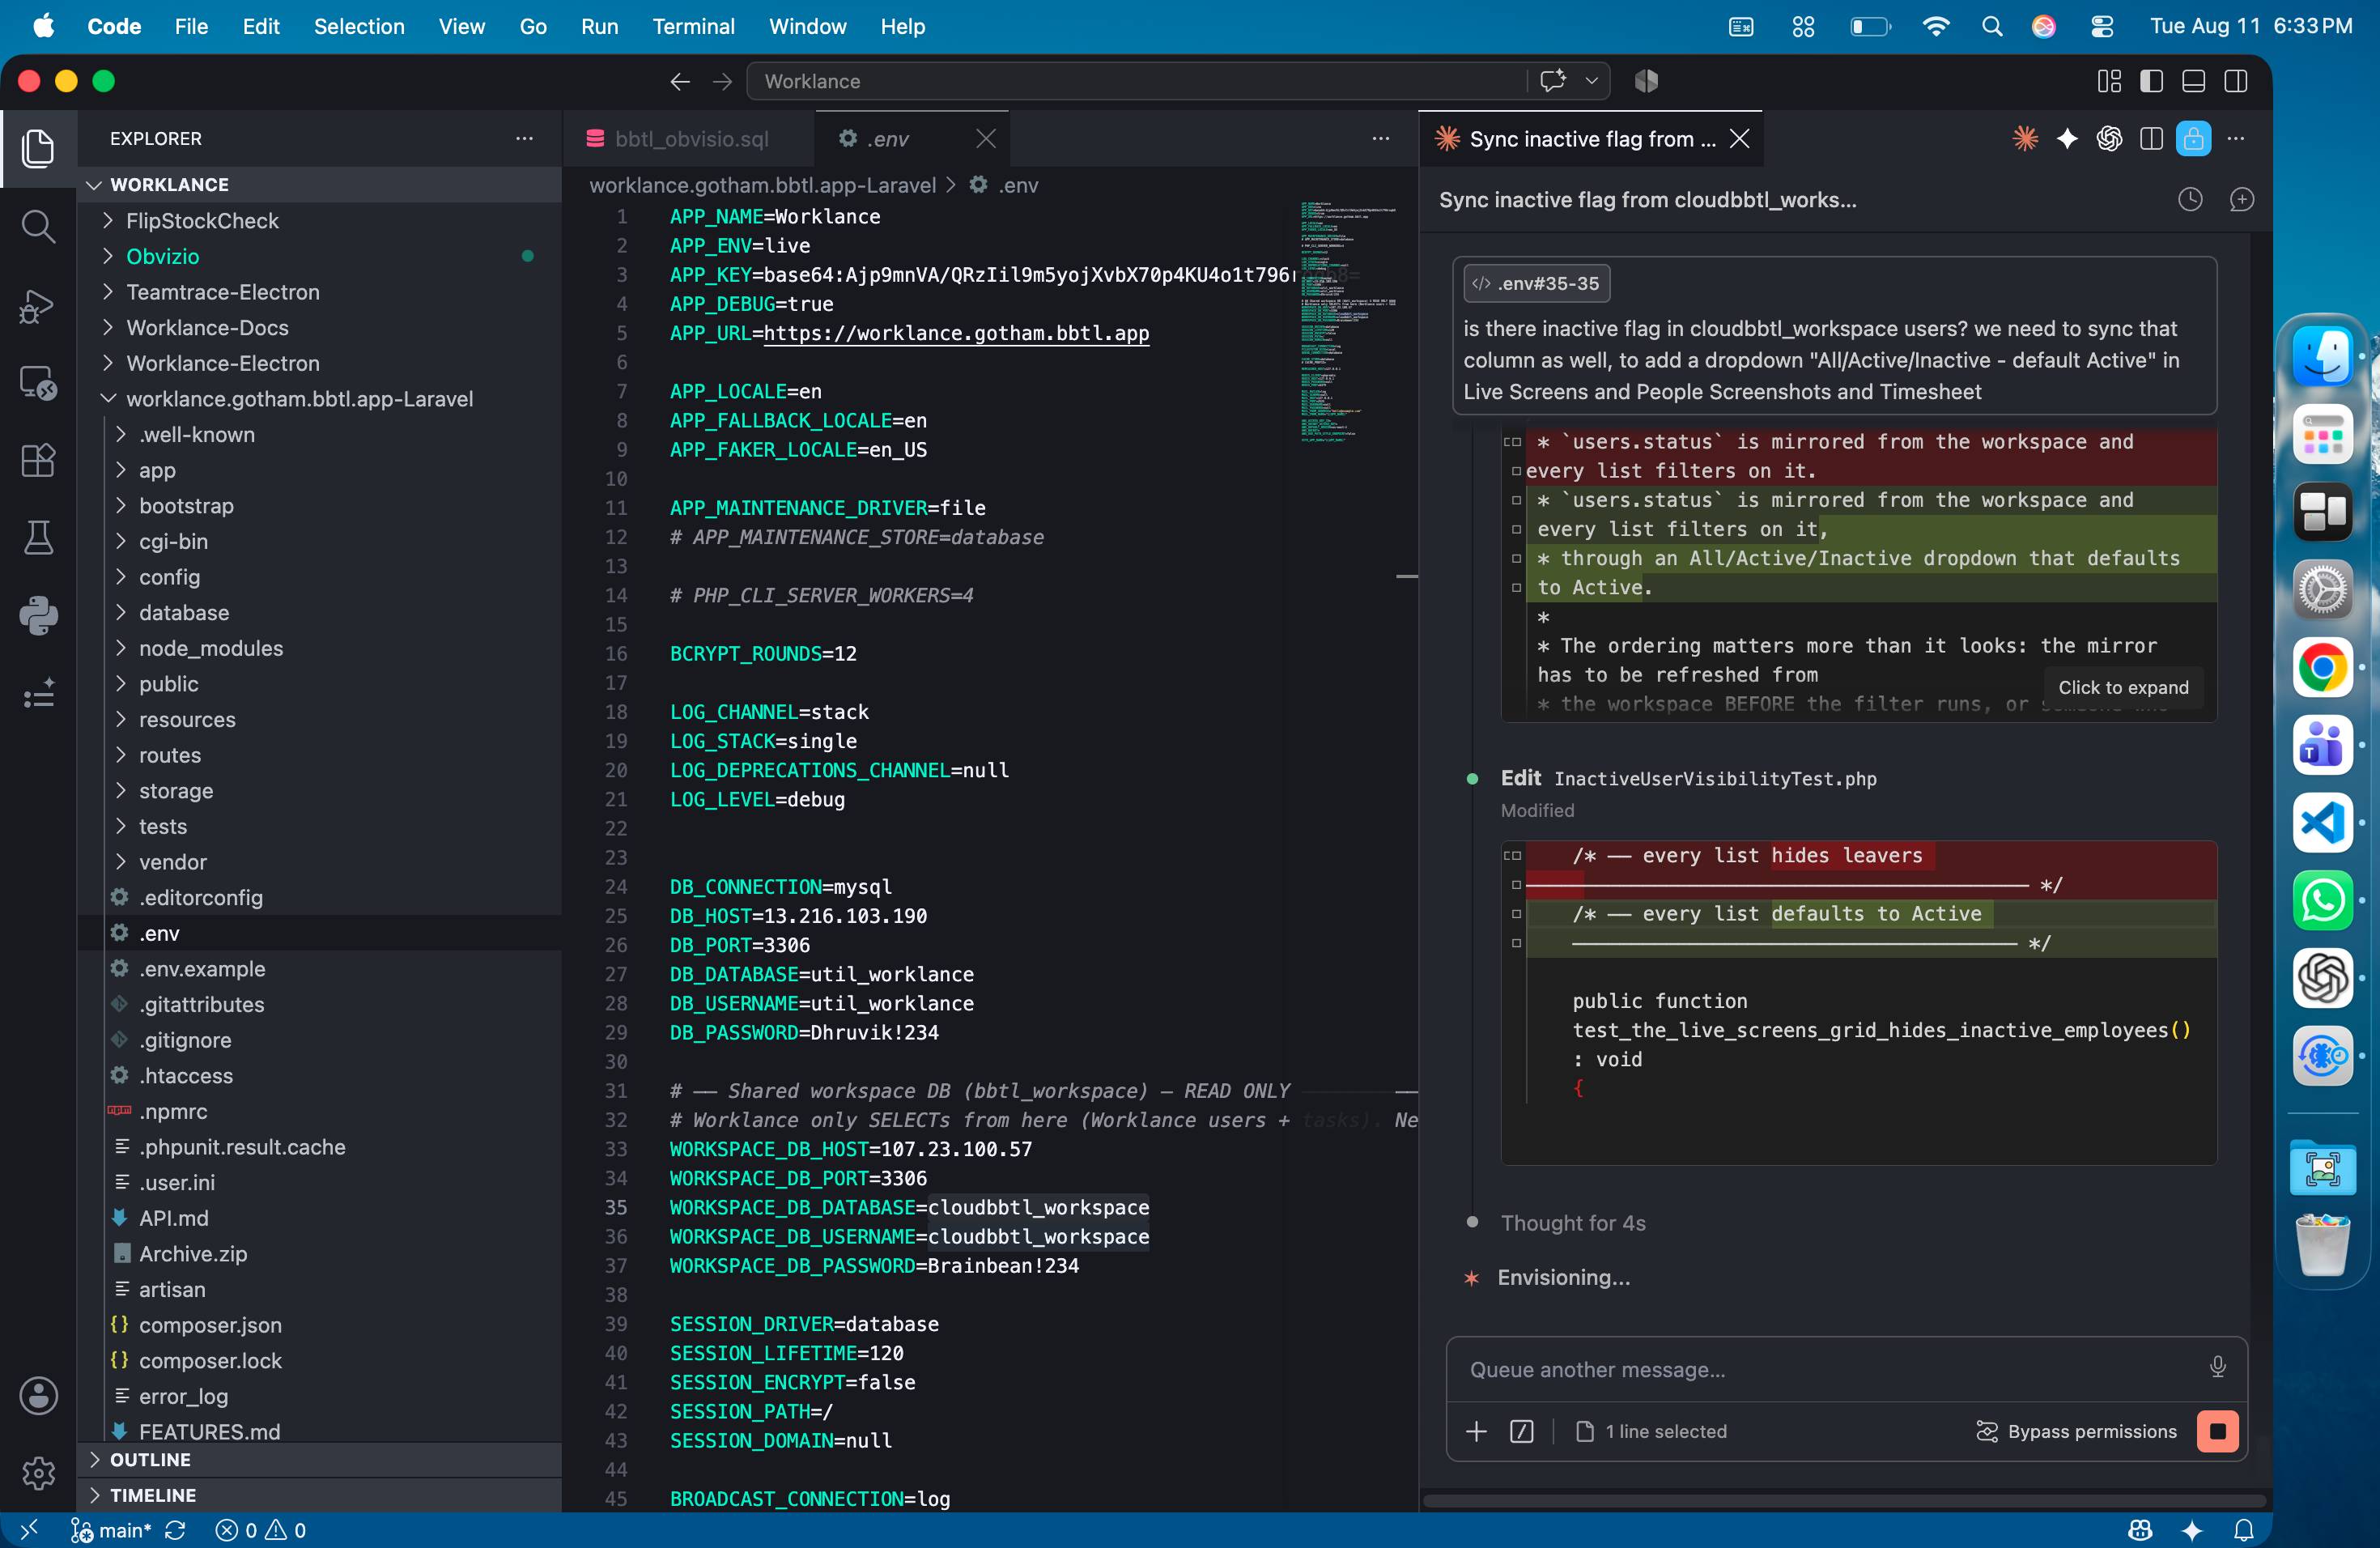The image size is (2380, 1548).
Task: Switch to the bbtl_obvisio.sql tab
Action: (690, 139)
